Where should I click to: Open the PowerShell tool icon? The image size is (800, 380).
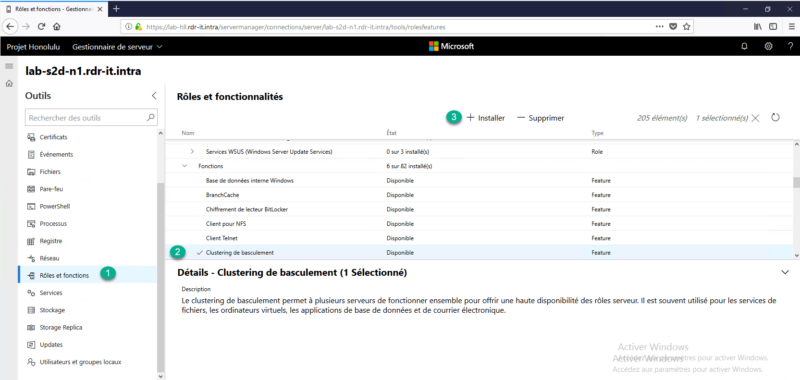click(x=30, y=207)
